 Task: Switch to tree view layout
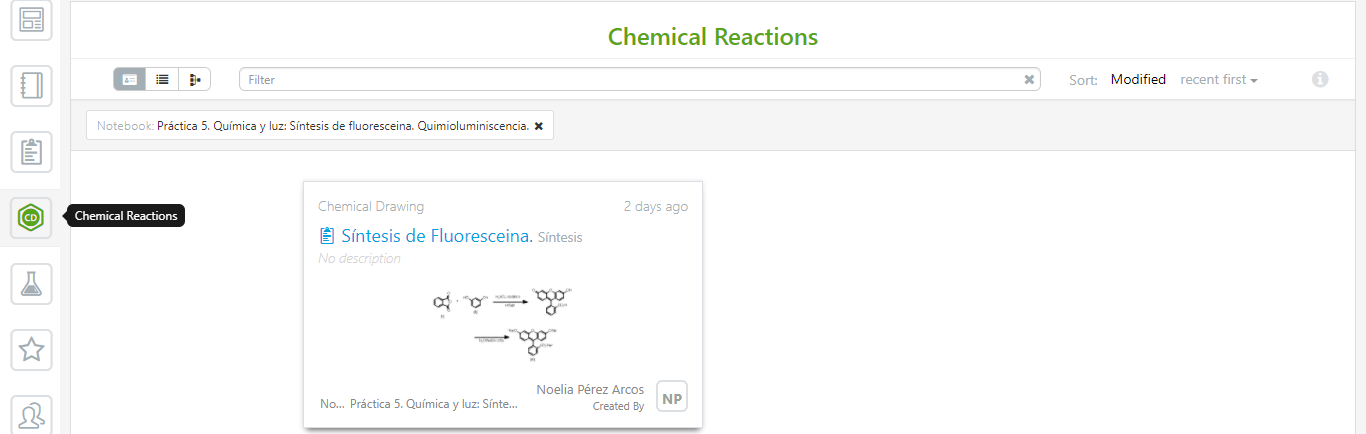195,79
